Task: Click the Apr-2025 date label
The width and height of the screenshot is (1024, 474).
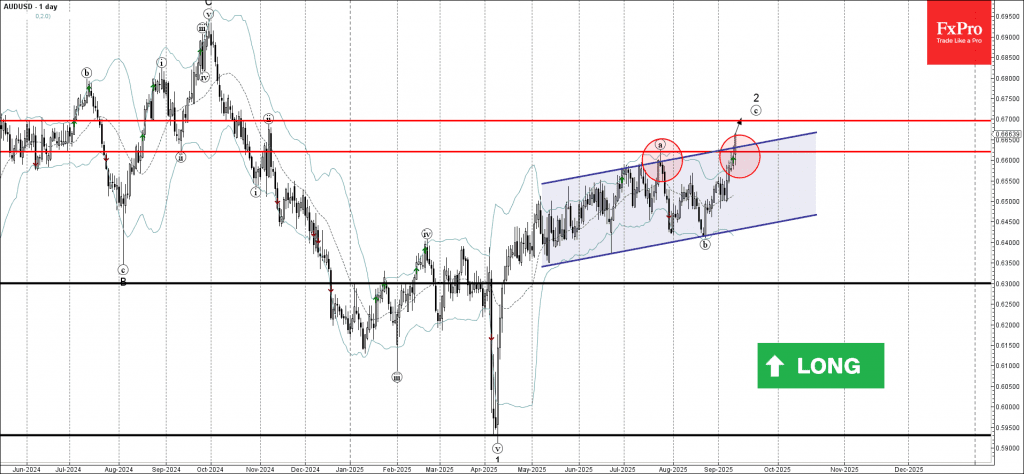Action: 484,469
